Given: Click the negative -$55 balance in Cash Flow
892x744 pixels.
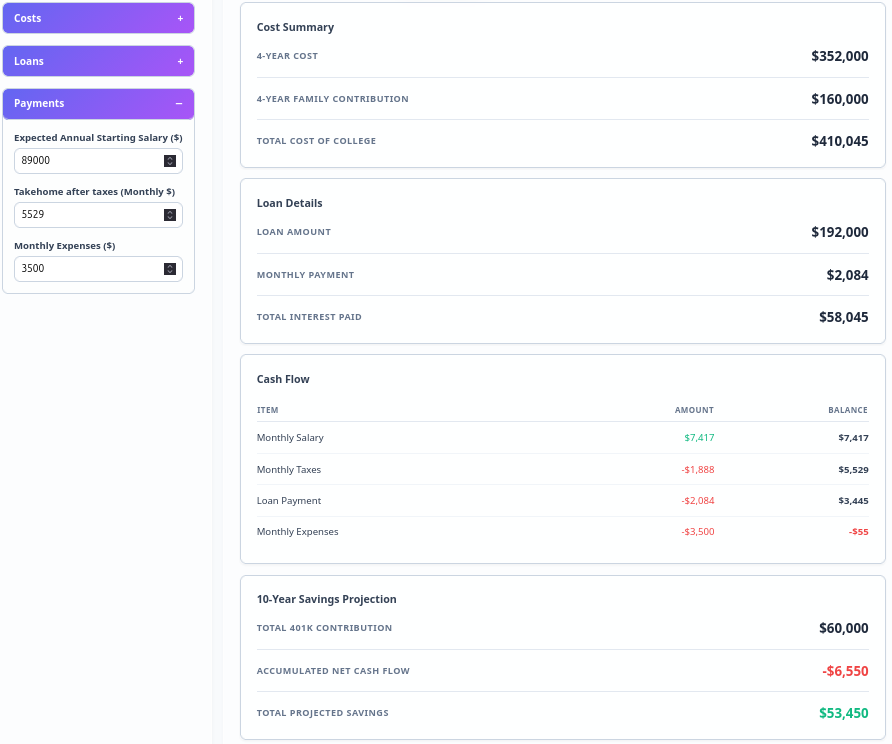Looking at the screenshot, I should [x=858, y=532].
